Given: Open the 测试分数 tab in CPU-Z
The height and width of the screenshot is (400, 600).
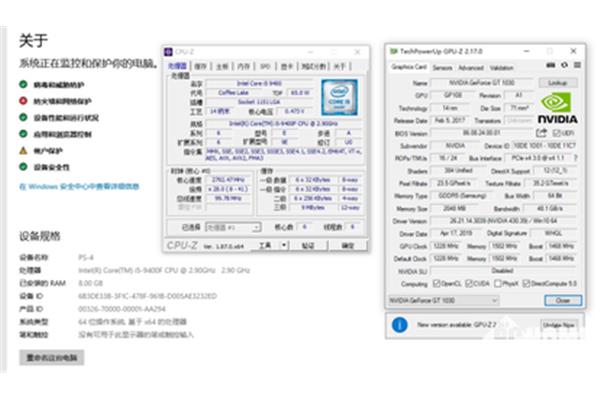Looking at the screenshot, I should point(314,66).
